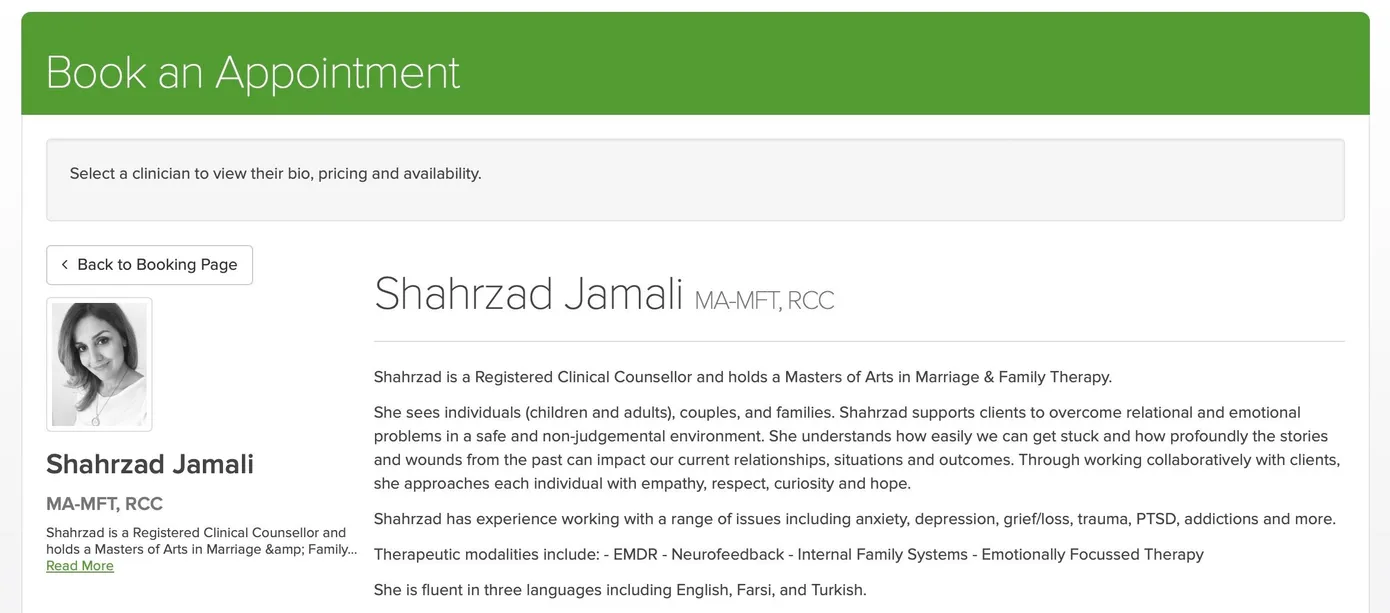Open the Read More link

(x=80, y=566)
